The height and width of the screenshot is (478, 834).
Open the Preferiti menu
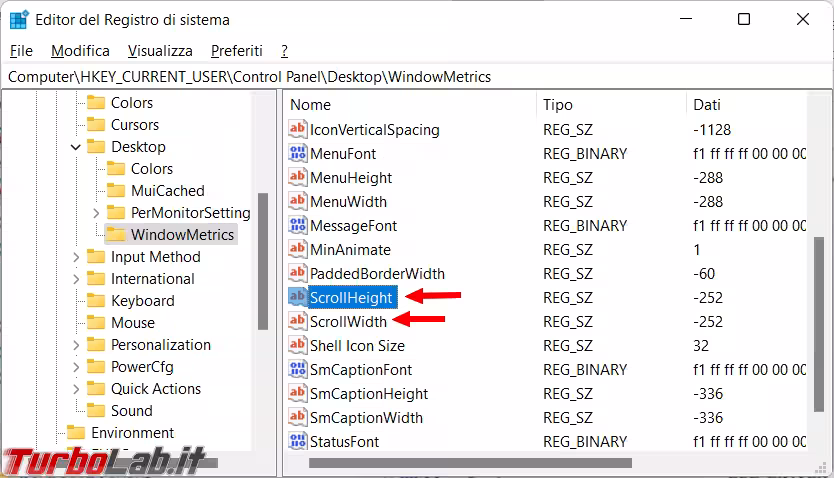click(x=236, y=51)
